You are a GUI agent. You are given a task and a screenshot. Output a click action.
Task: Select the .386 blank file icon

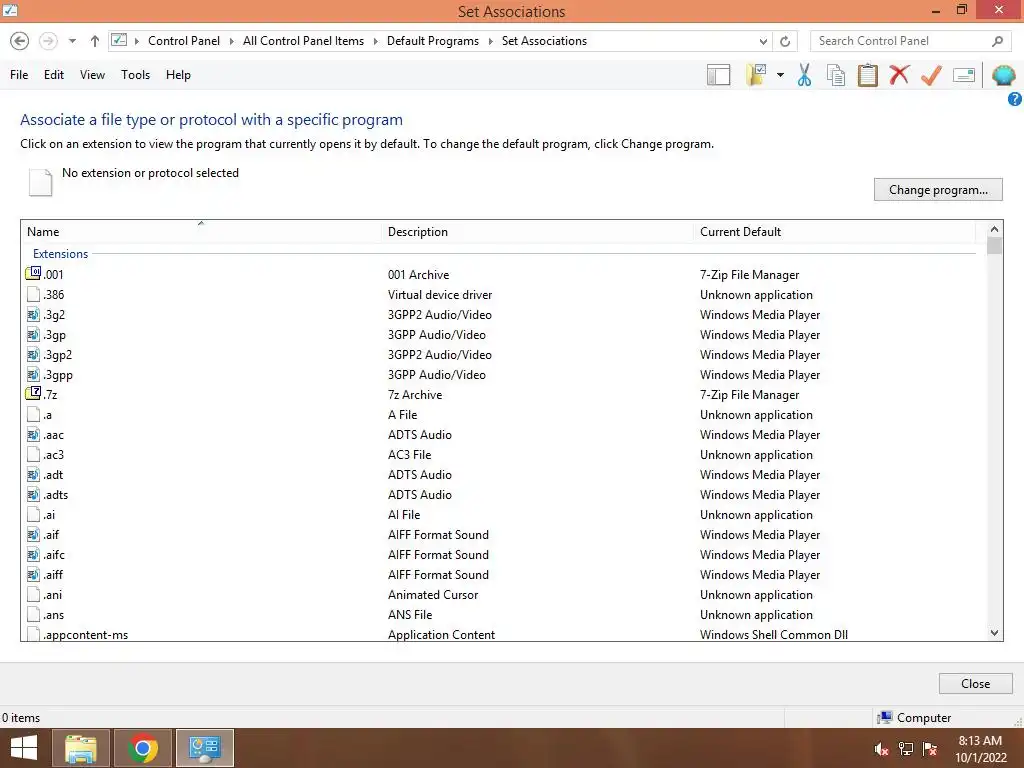pos(33,295)
